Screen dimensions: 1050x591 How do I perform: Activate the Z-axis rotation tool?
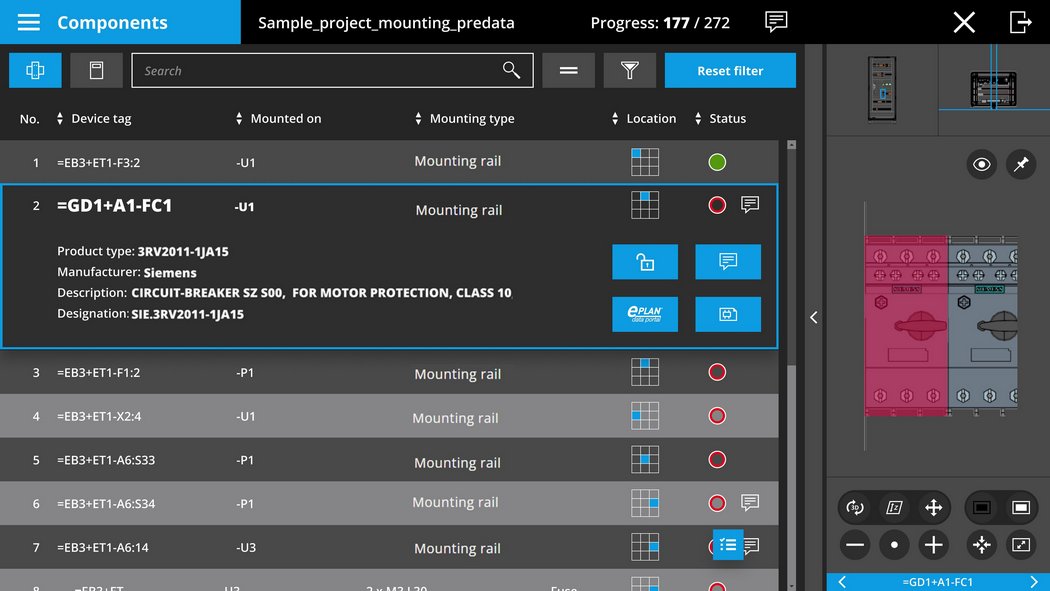[x=894, y=507]
